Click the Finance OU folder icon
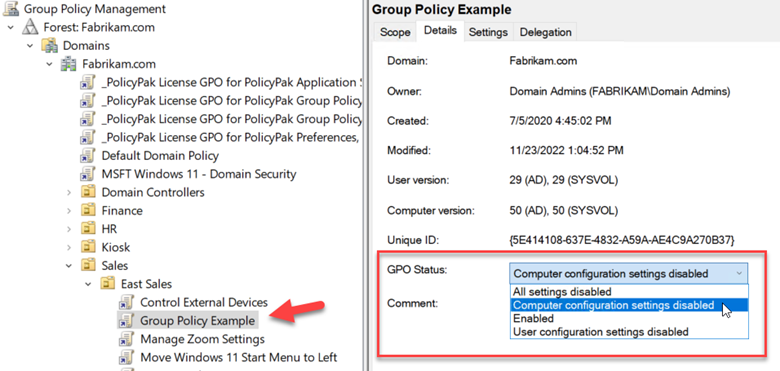 coord(88,210)
